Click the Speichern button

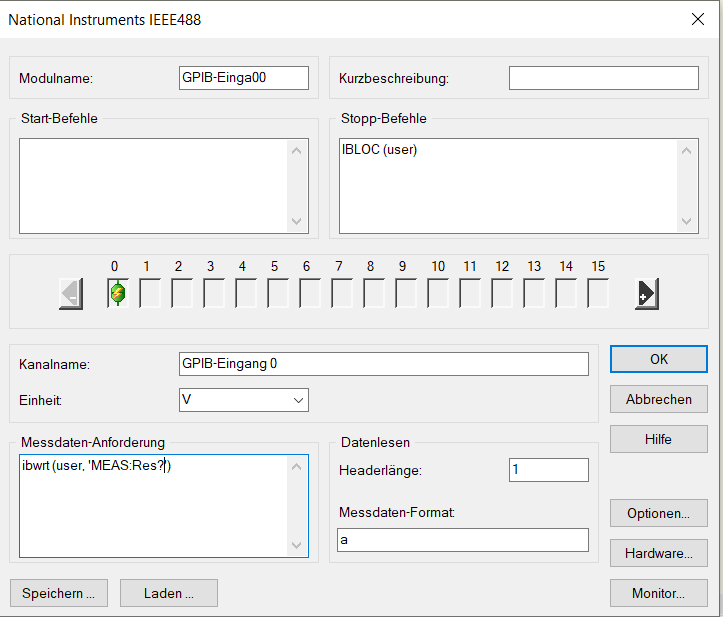[59, 593]
